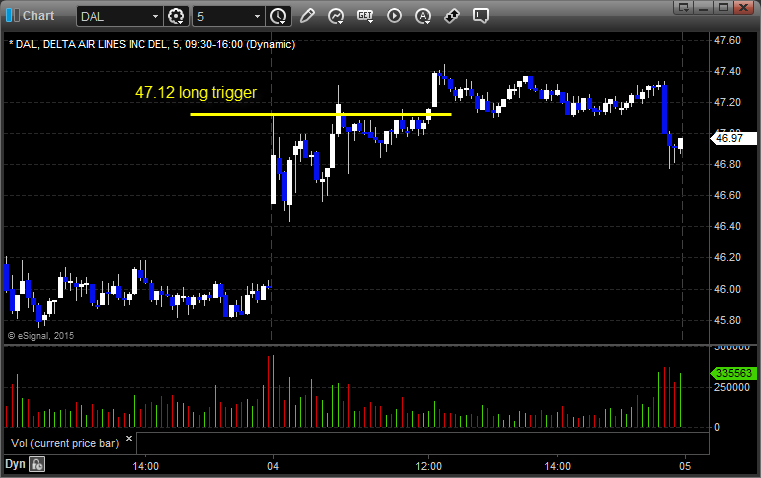
Task: Click the 04 date label on time axis
Action: tap(273, 466)
